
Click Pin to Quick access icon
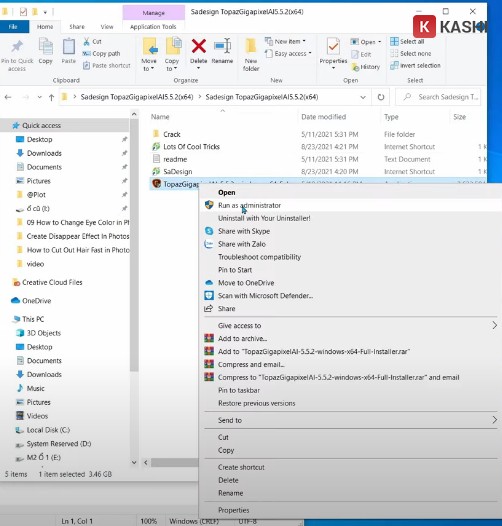pyautogui.click(x=17, y=47)
